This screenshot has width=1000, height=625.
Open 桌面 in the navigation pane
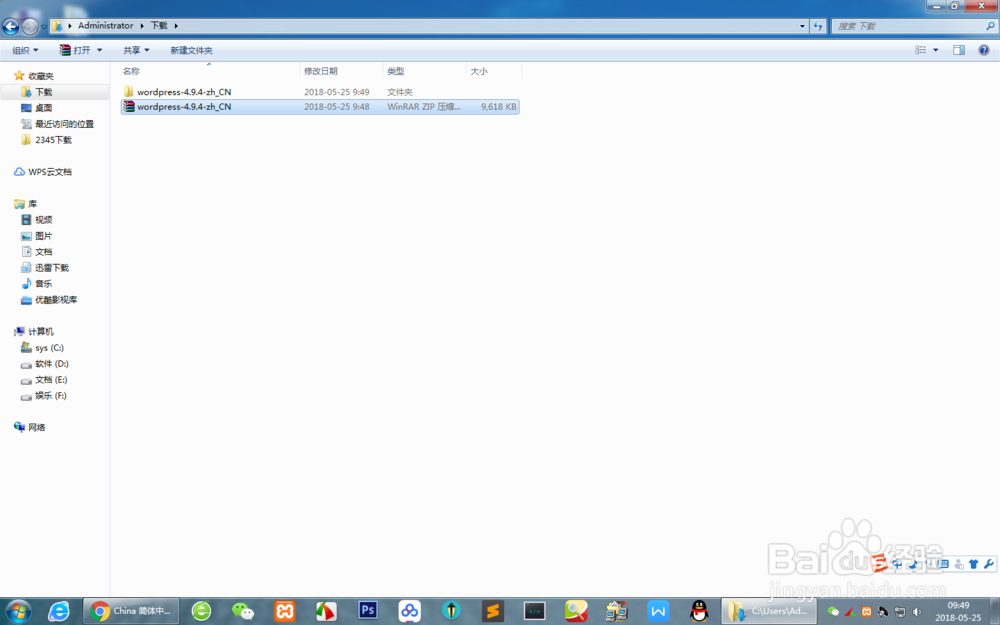click(43, 108)
